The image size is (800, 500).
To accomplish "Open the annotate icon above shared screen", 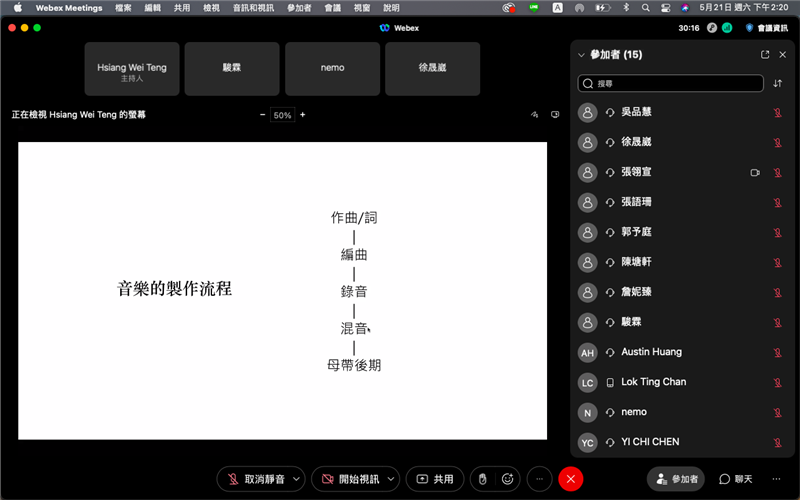I will [x=535, y=115].
